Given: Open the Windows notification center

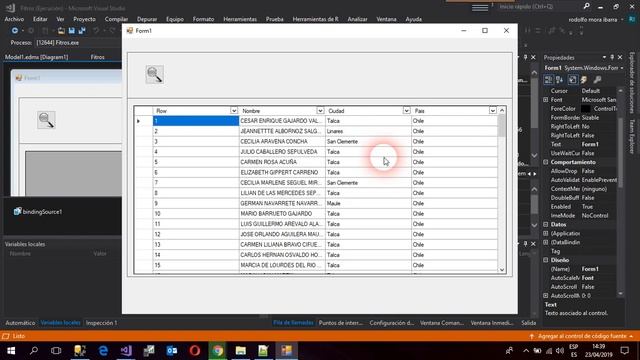Looking at the screenshot, I should [624, 351].
